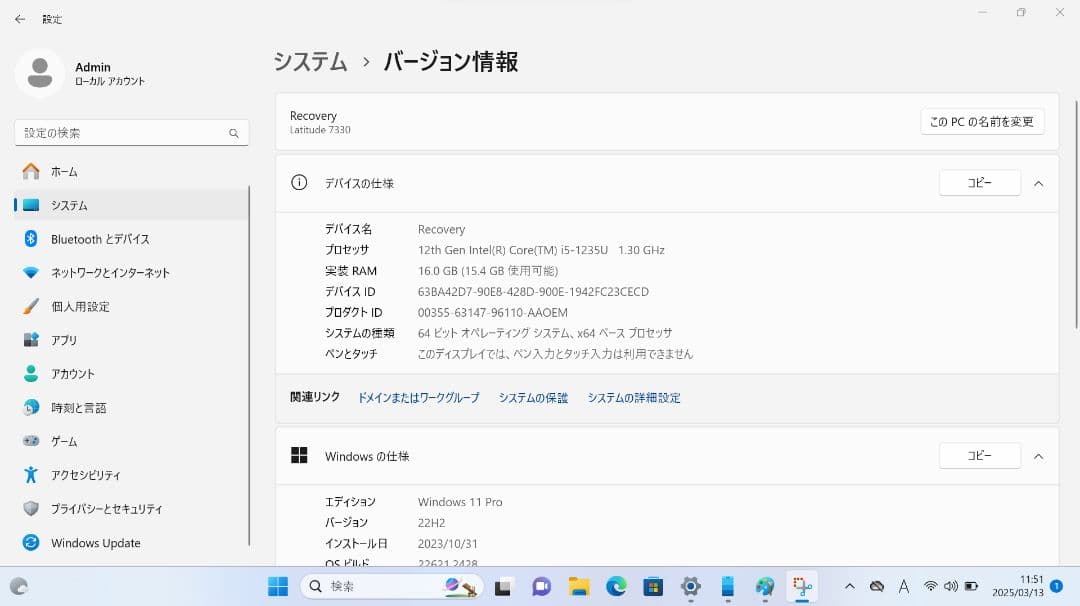Open Microsoft Edge from the taskbar

point(617,586)
